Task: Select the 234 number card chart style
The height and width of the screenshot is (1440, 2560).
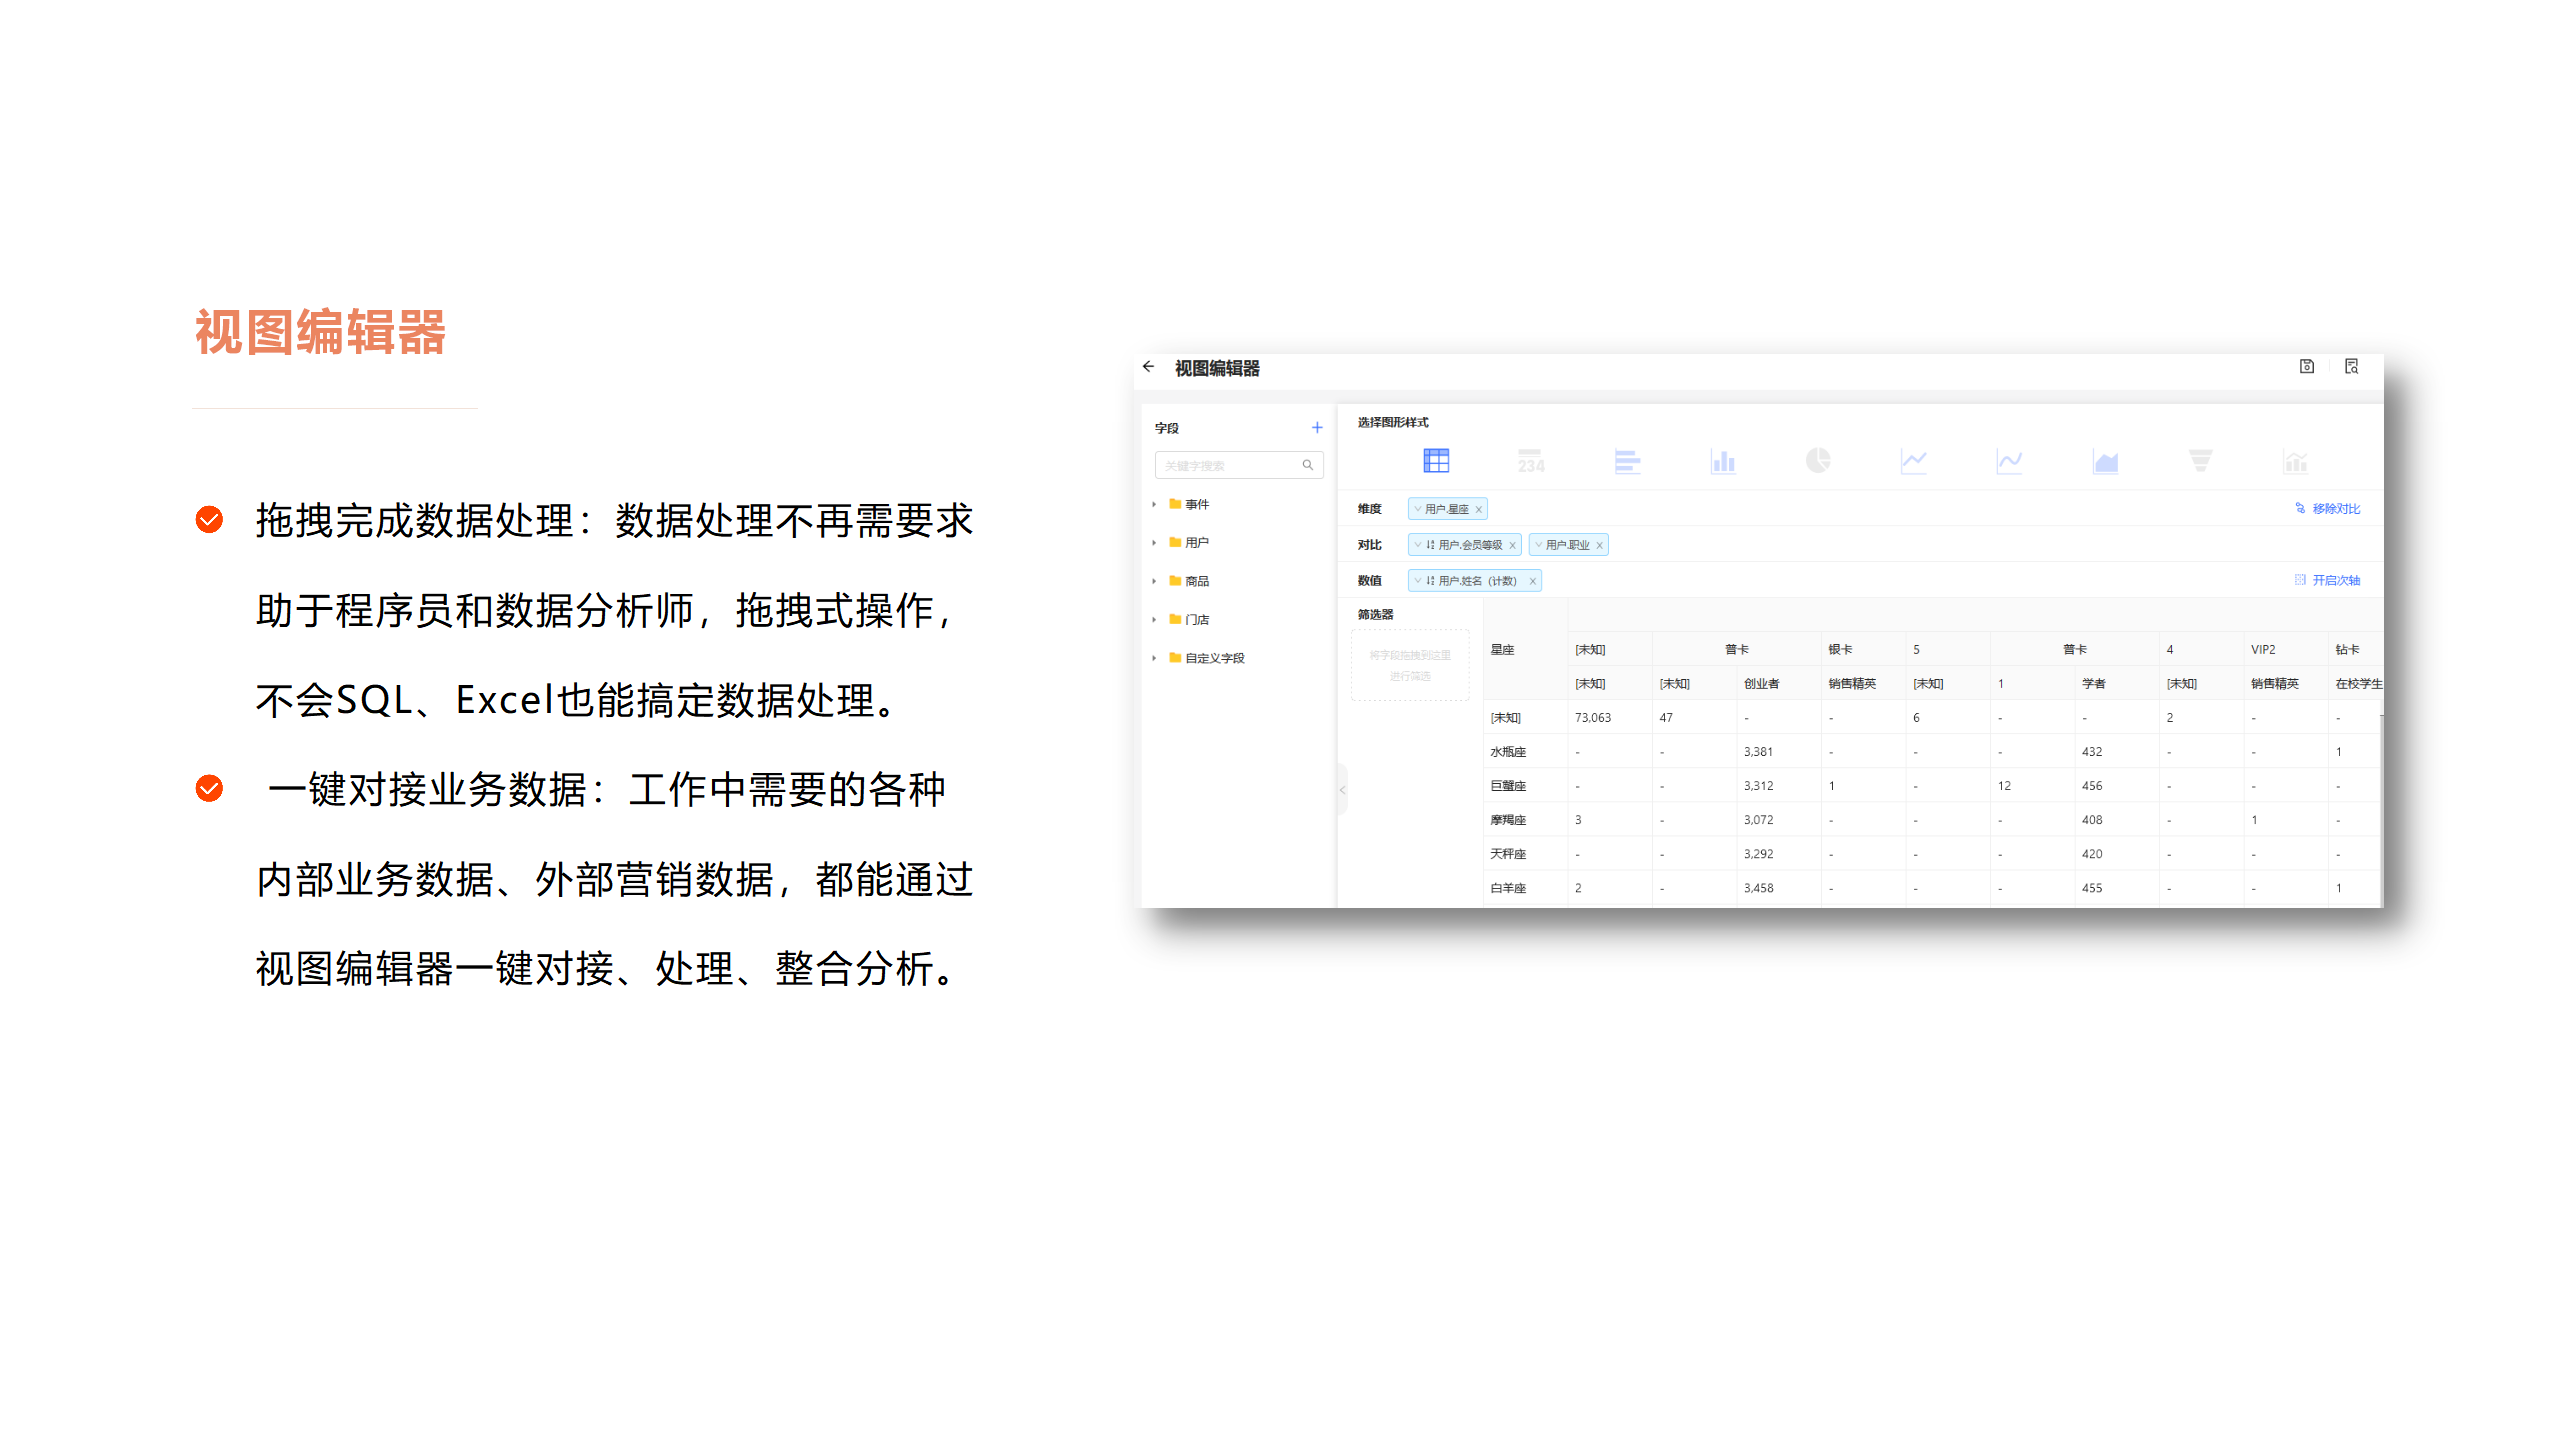Action: tap(1531, 461)
